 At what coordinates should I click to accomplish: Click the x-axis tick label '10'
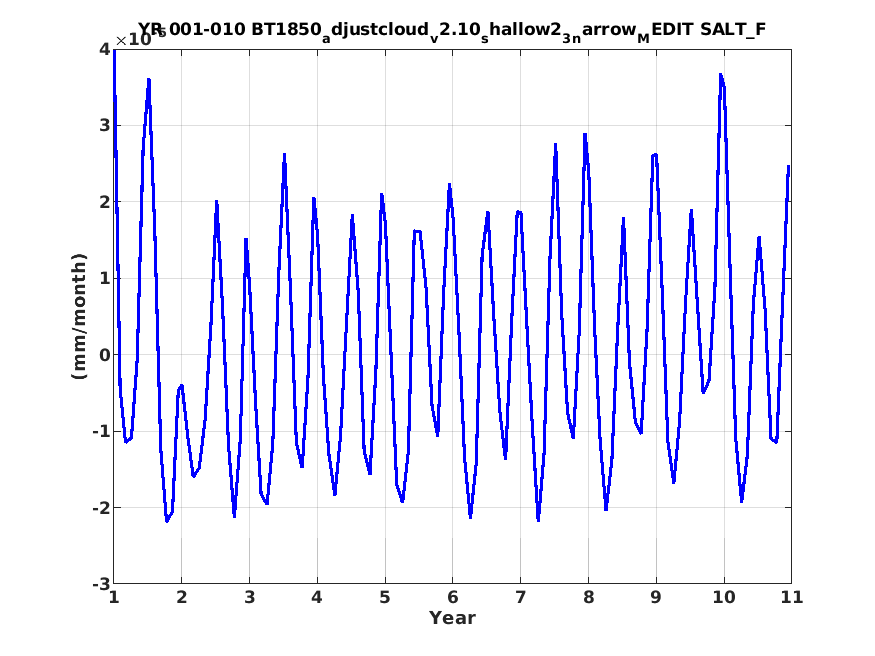[723, 597]
